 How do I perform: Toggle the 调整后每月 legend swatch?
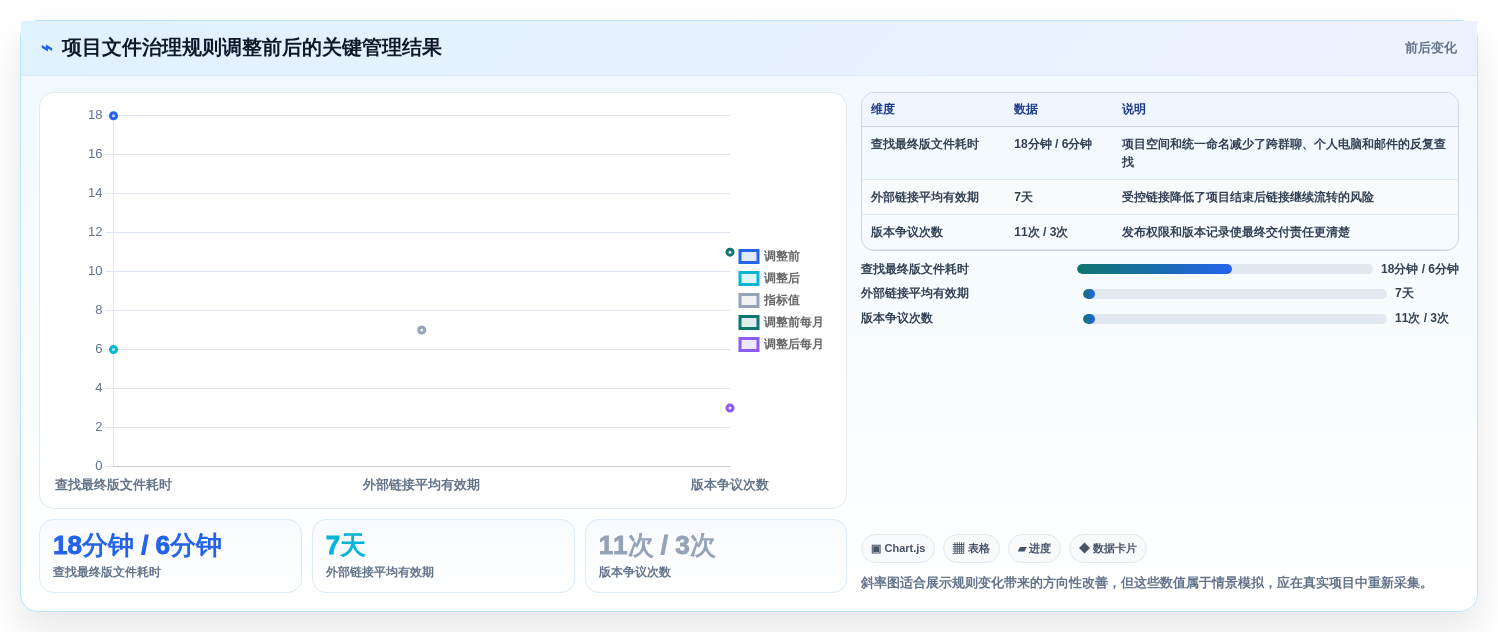click(x=749, y=344)
